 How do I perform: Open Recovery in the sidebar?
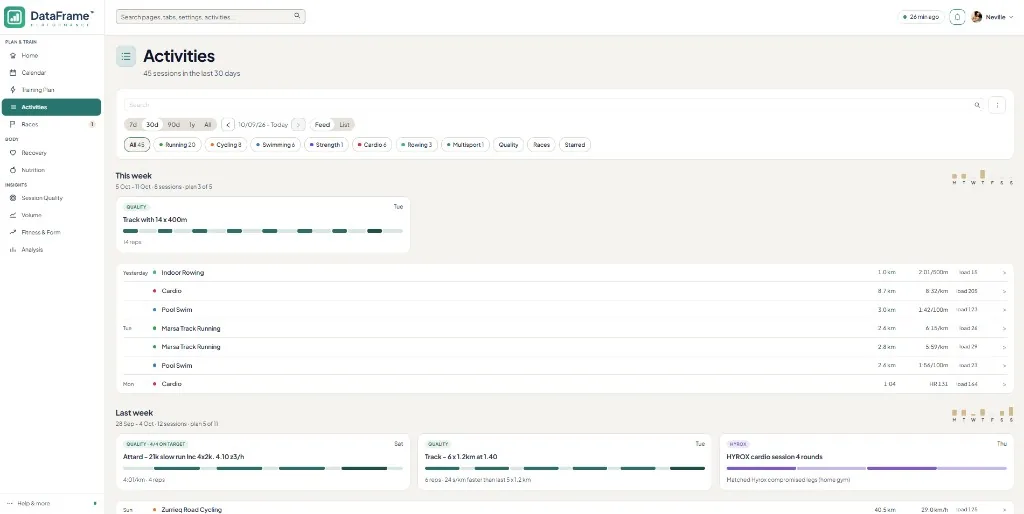[52, 153]
